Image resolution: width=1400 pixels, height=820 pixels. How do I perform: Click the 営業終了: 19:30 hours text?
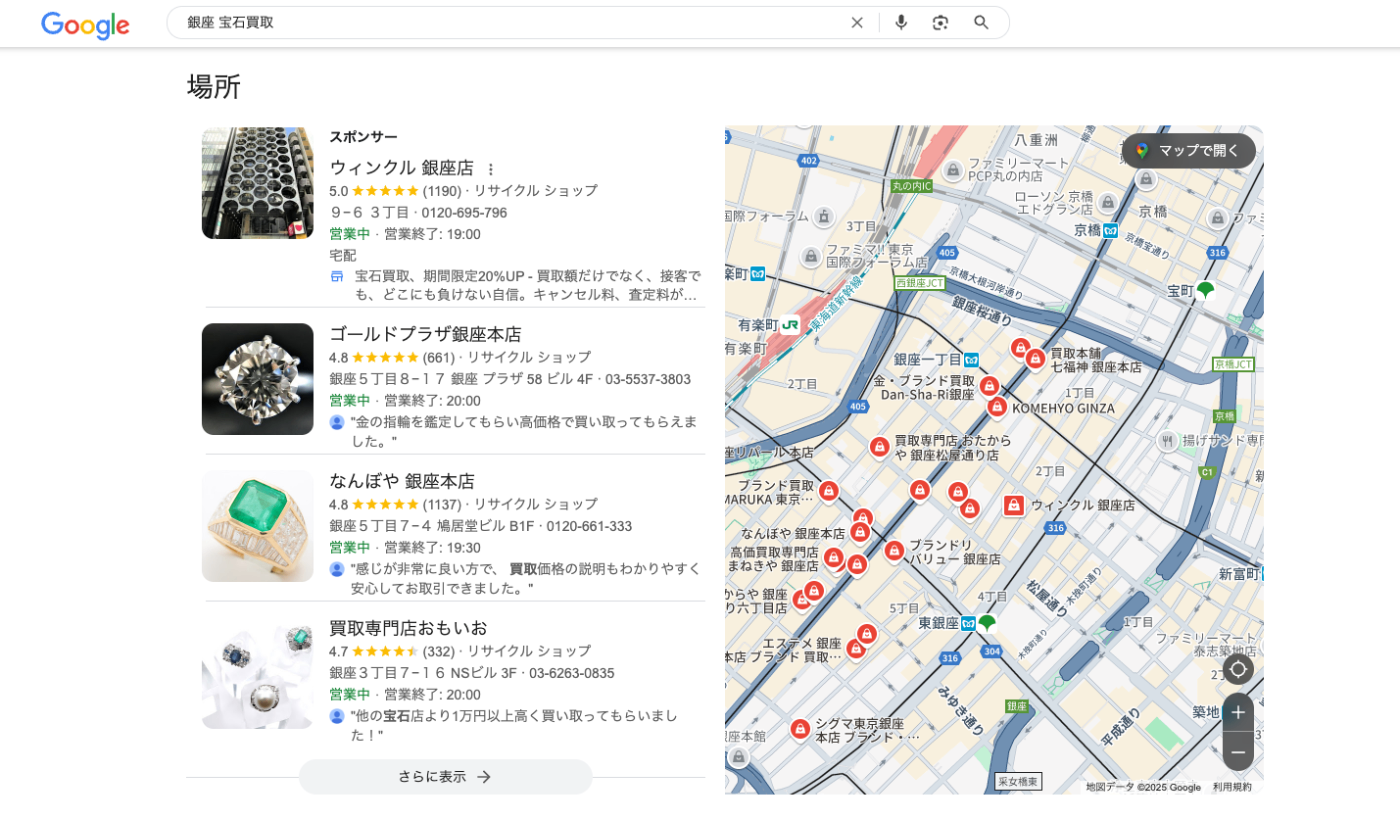click(432, 547)
